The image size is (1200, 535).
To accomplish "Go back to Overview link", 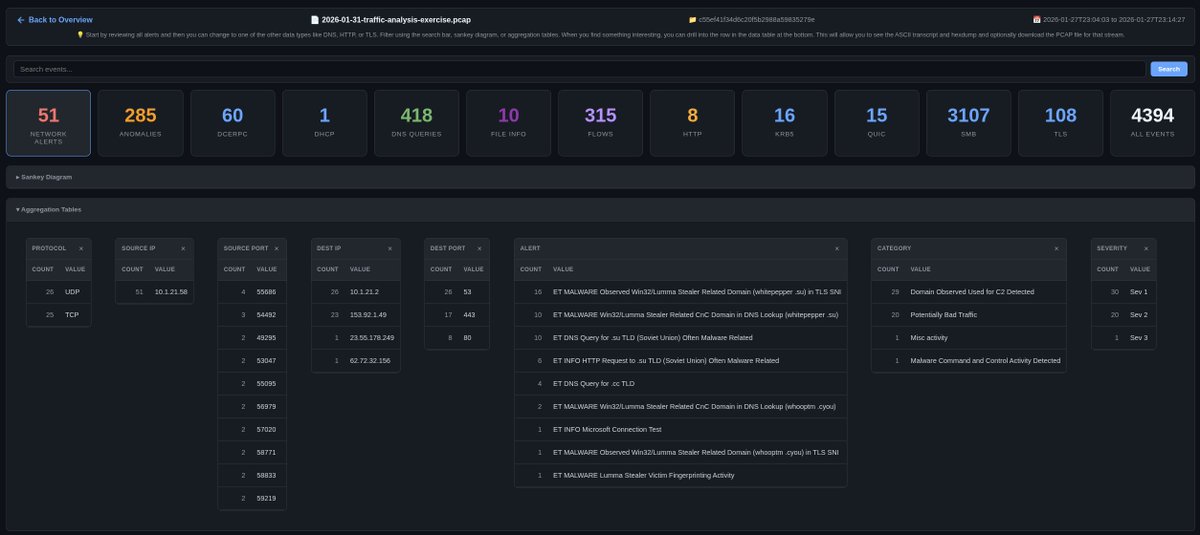I will click(x=55, y=19).
